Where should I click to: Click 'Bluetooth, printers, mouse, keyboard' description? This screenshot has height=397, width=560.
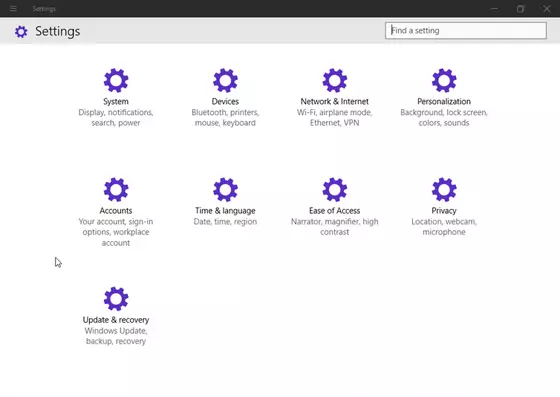(x=225, y=117)
